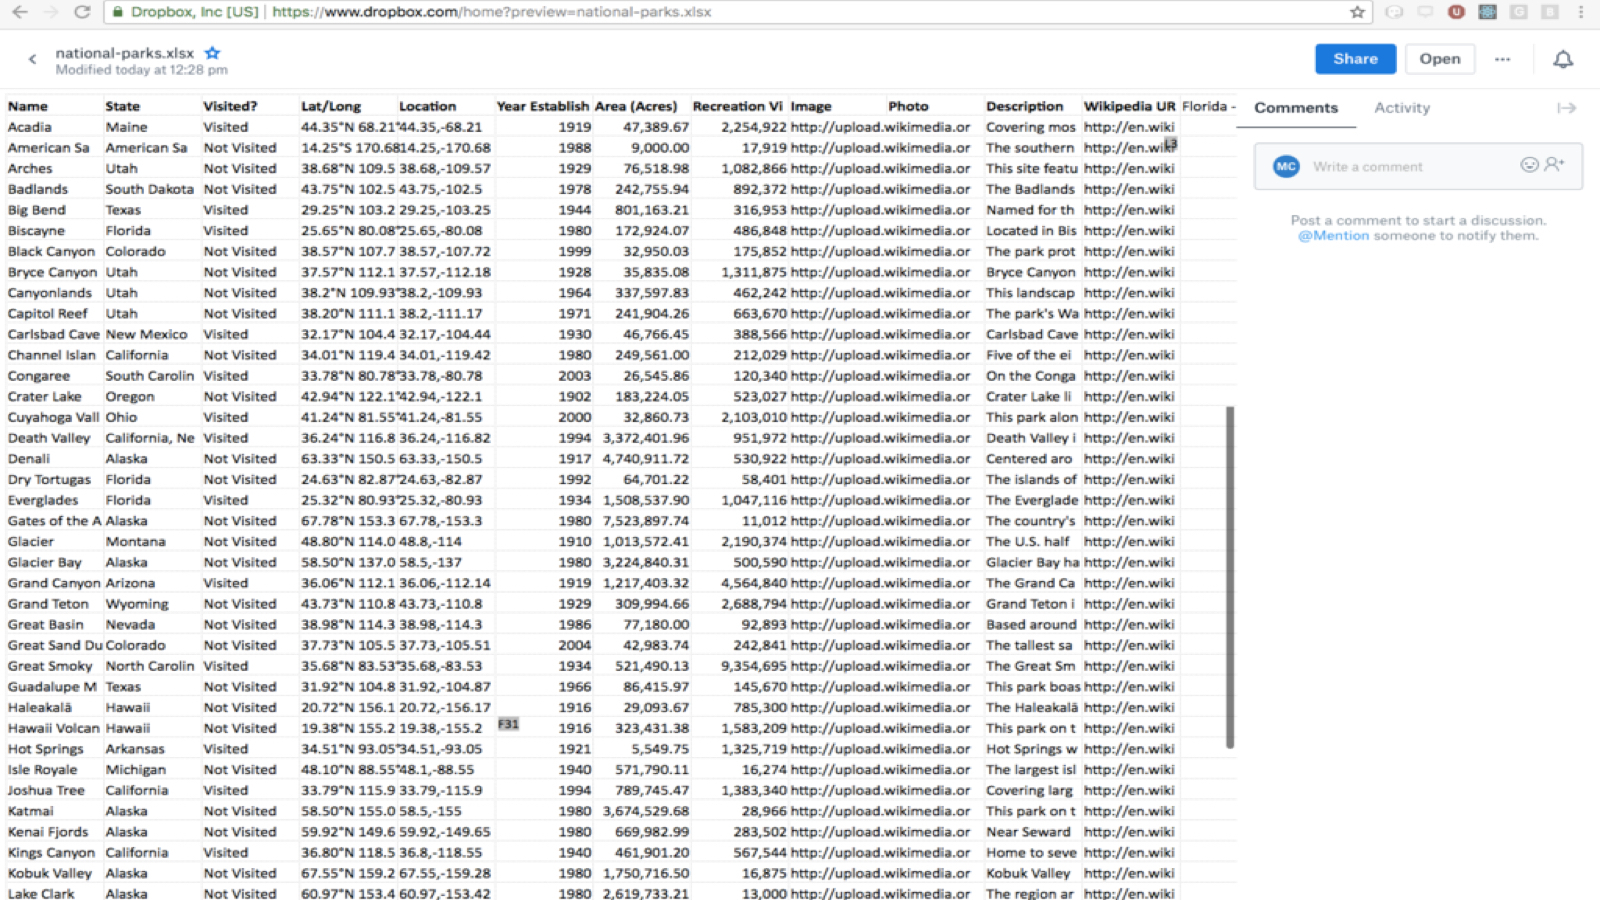Viewport: 1600px width, 900px height.
Task: Collapse the comments sidebar with the arrow
Action: [x=1566, y=108]
